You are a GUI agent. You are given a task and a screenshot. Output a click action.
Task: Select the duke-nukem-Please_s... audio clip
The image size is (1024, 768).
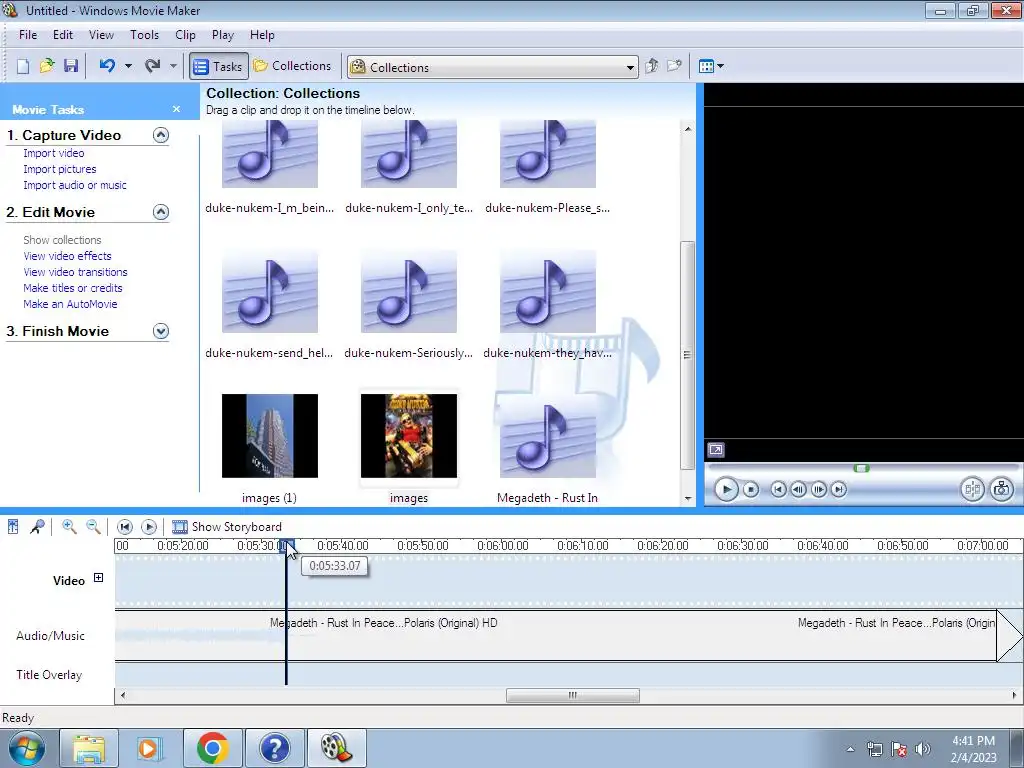(548, 154)
